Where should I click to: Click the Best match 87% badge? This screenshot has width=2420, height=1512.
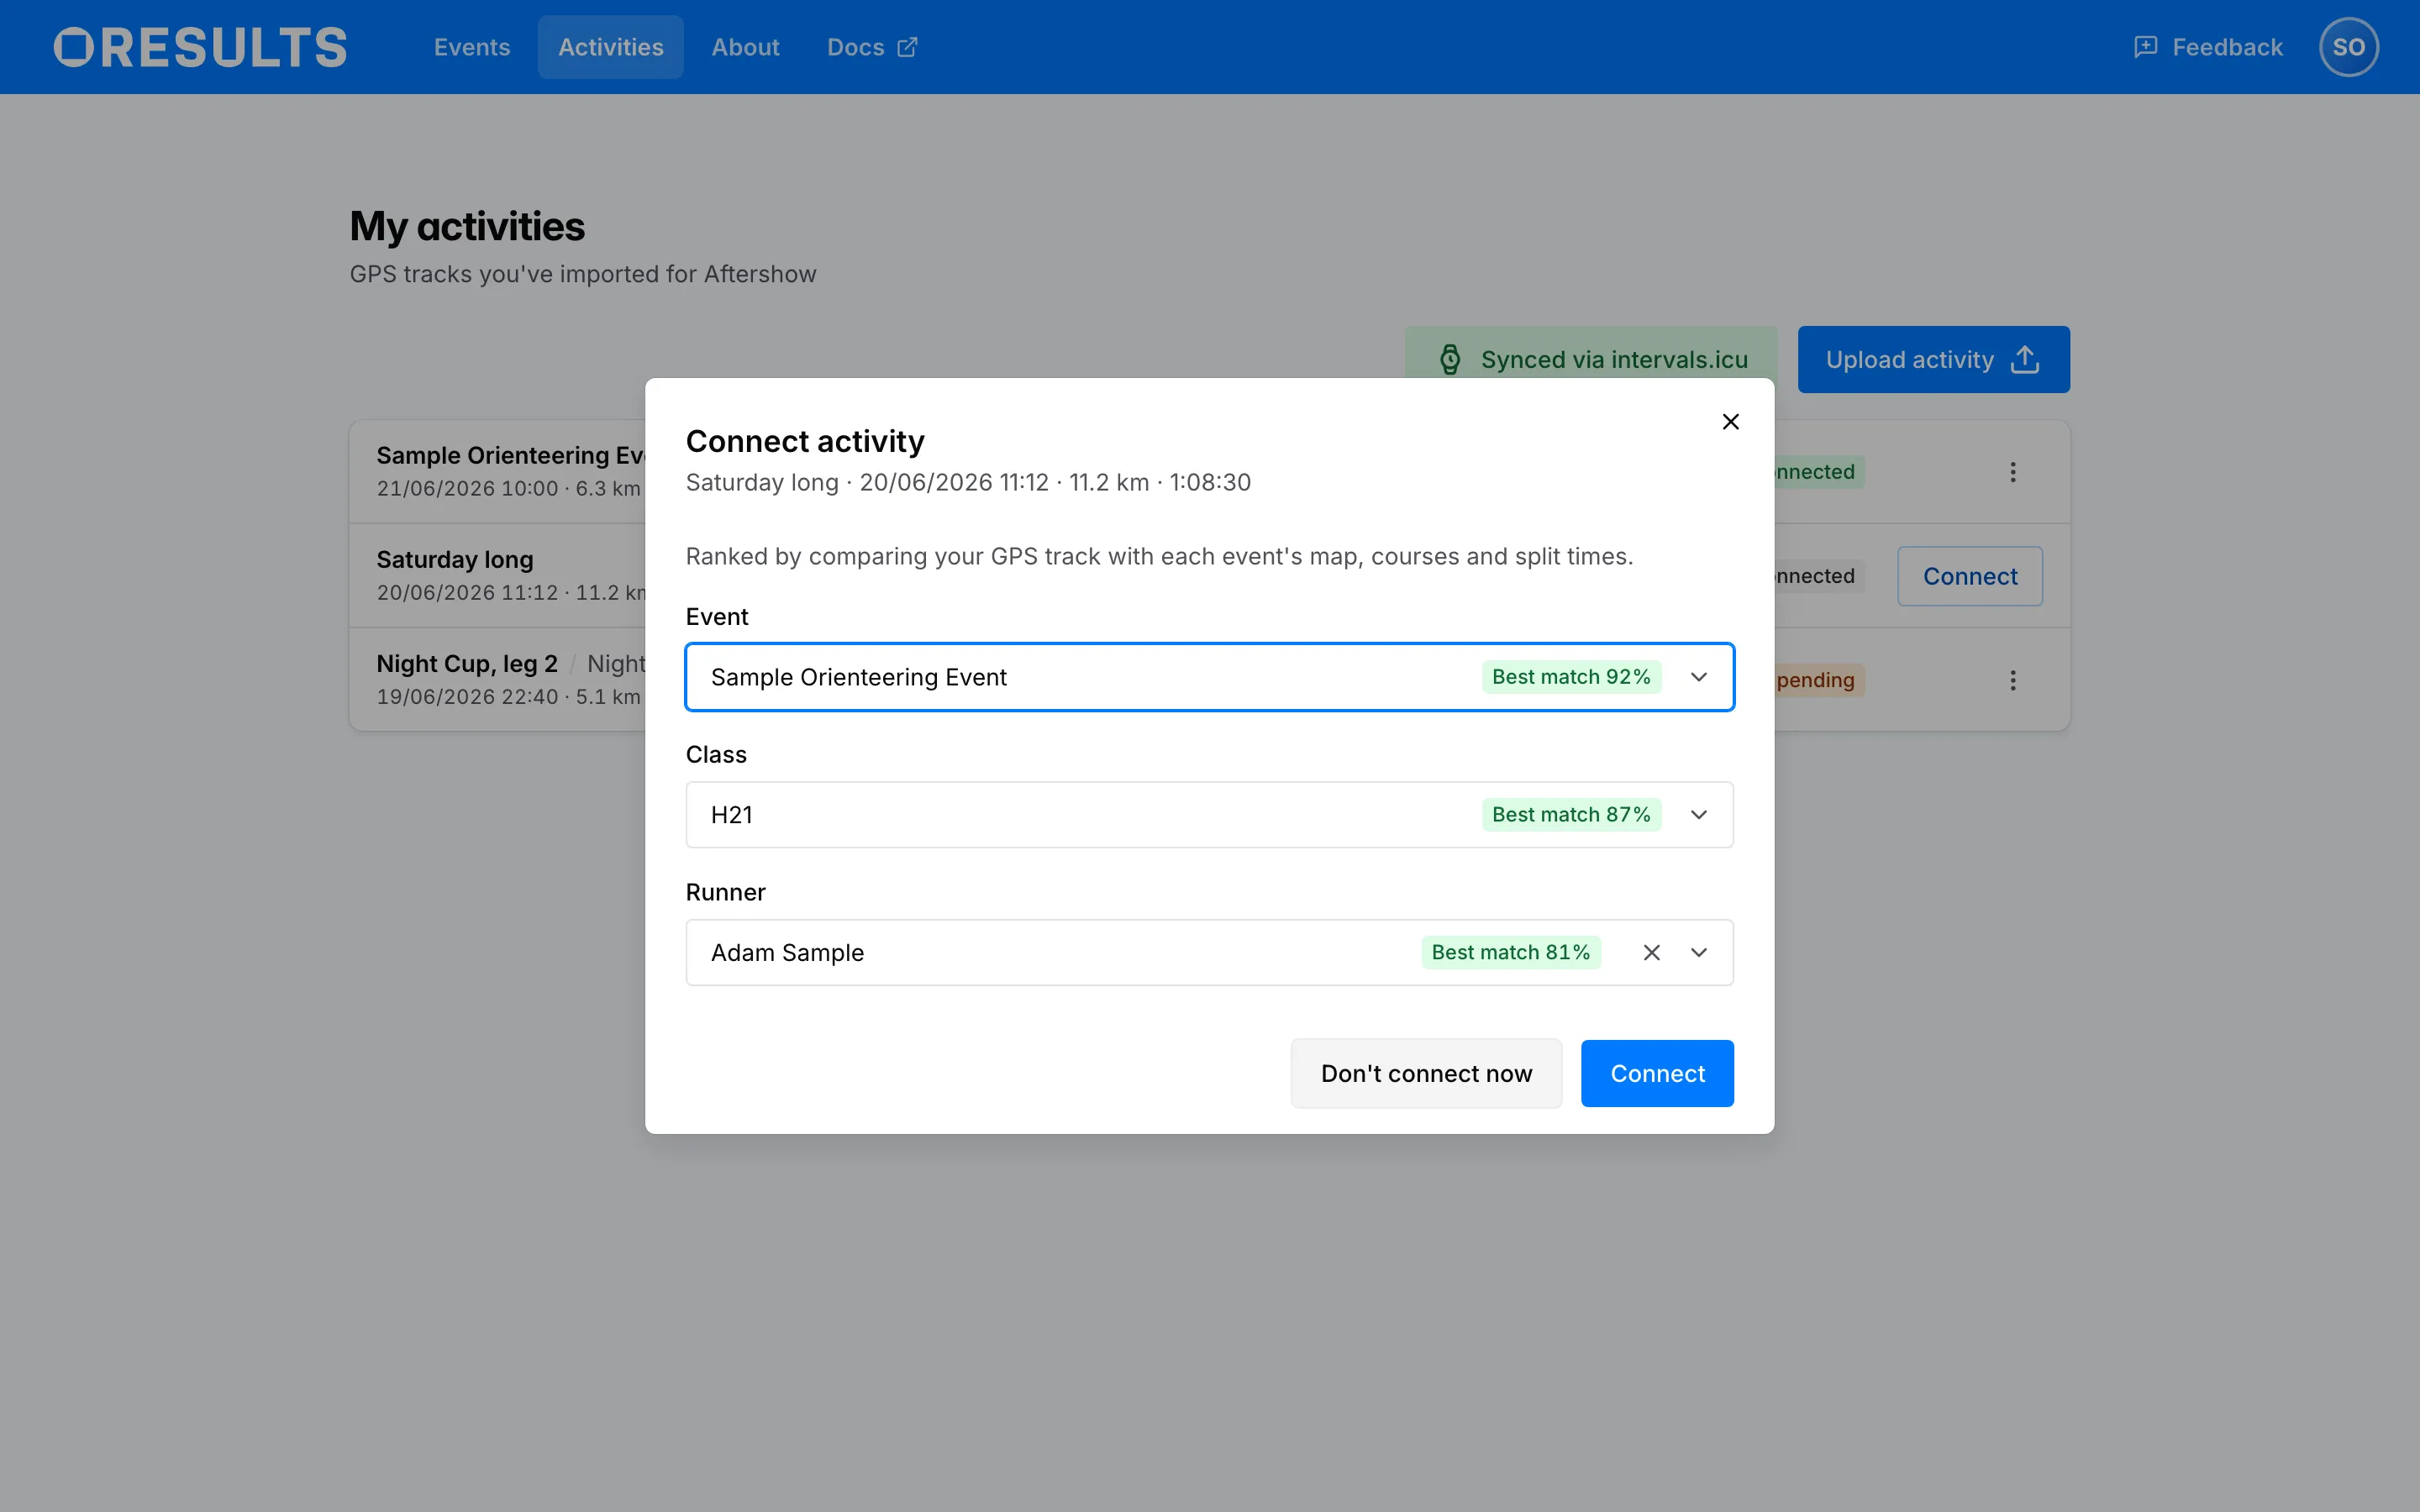coord(1571,815)
